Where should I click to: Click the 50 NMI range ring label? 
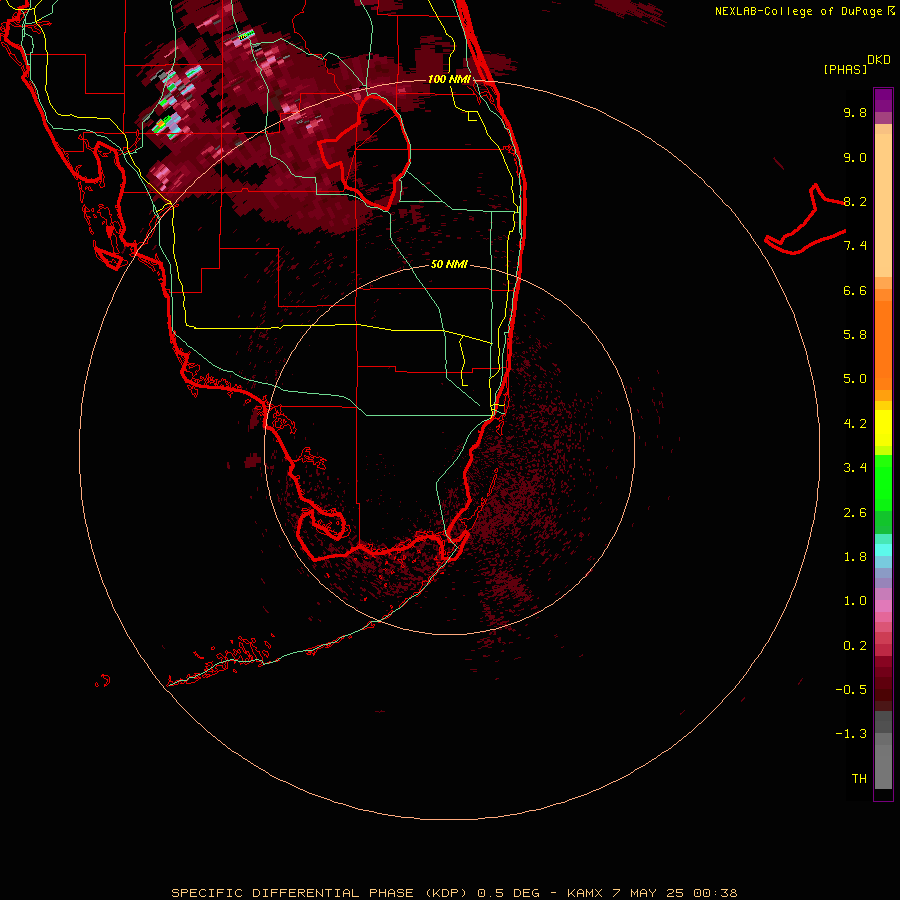click(x=449, y=264)
